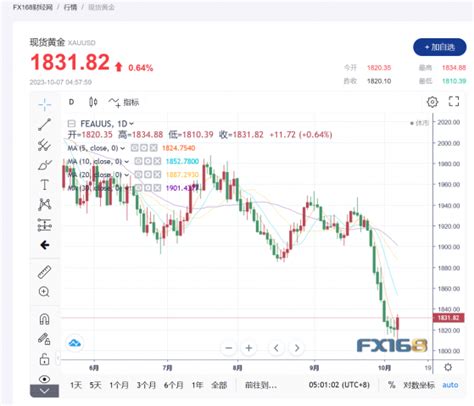Click the cloud save chart icon
The height and width of the screenshot is (406, 474).
coord(74,343)
